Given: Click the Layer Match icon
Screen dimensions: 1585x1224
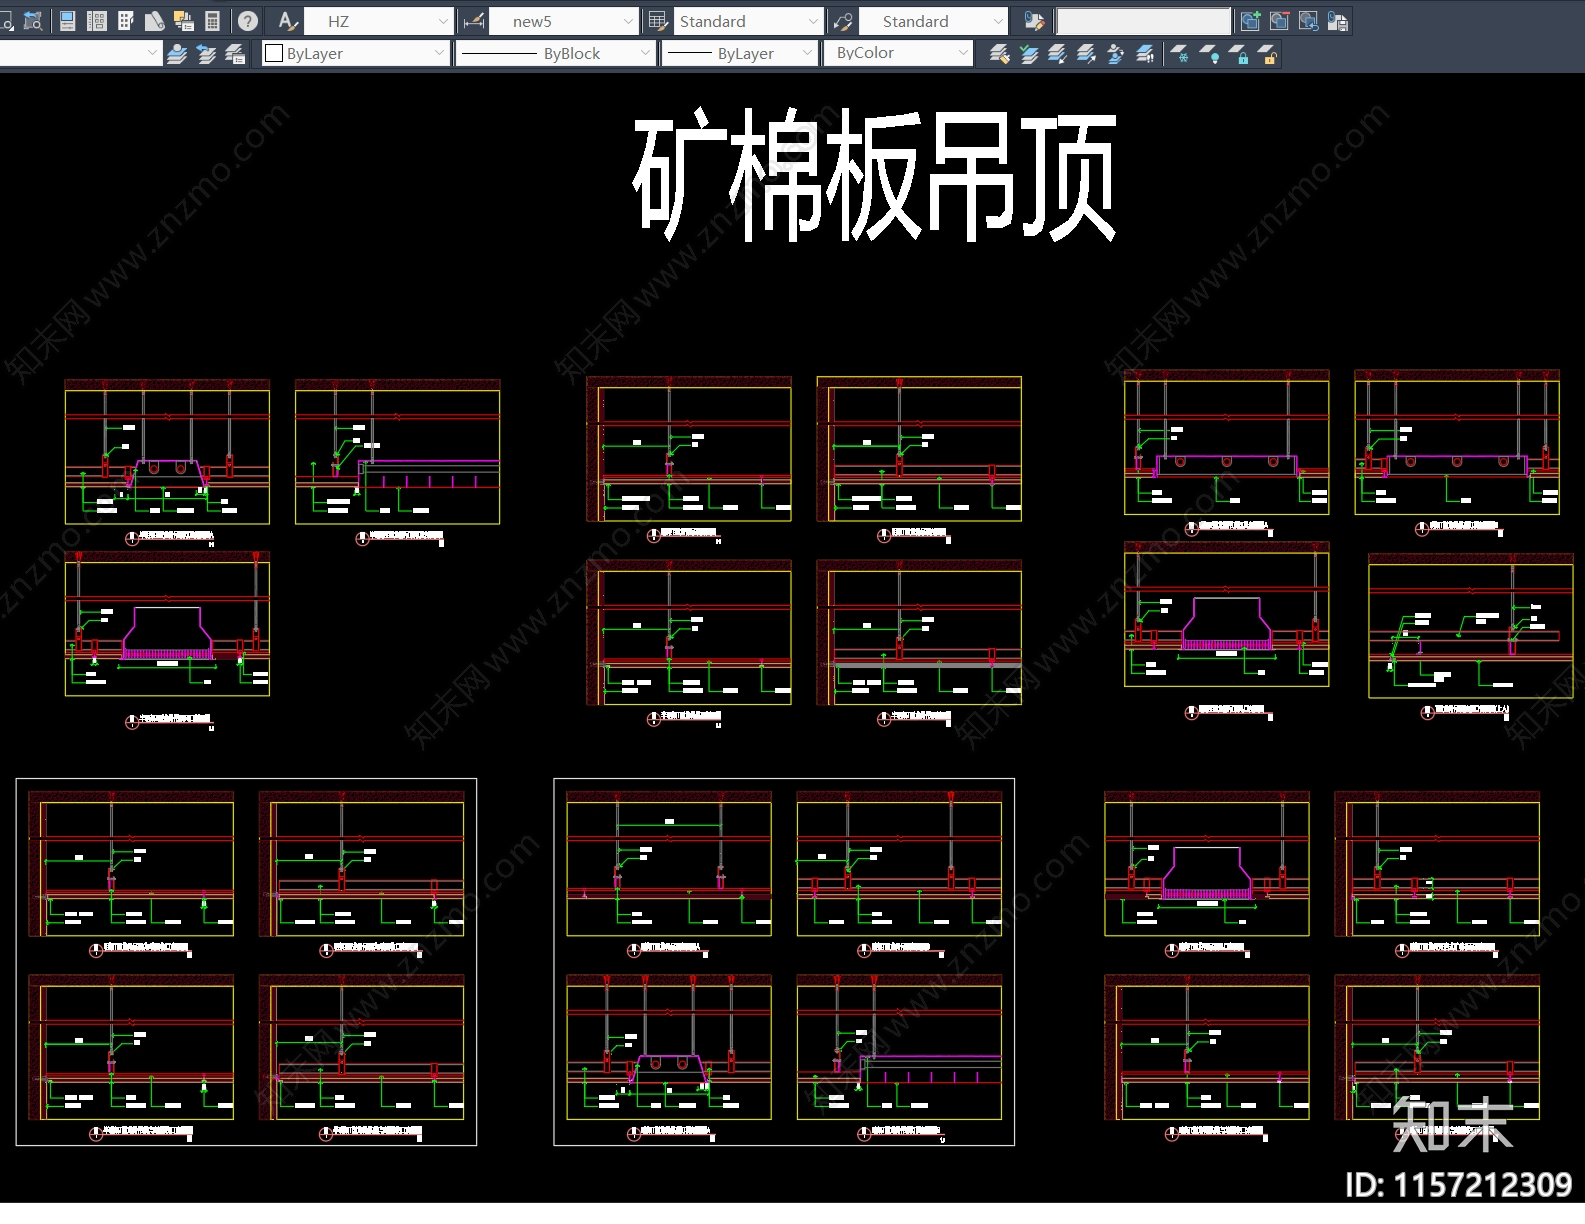Looking at the screenshot, I should (x=999, y=54).
